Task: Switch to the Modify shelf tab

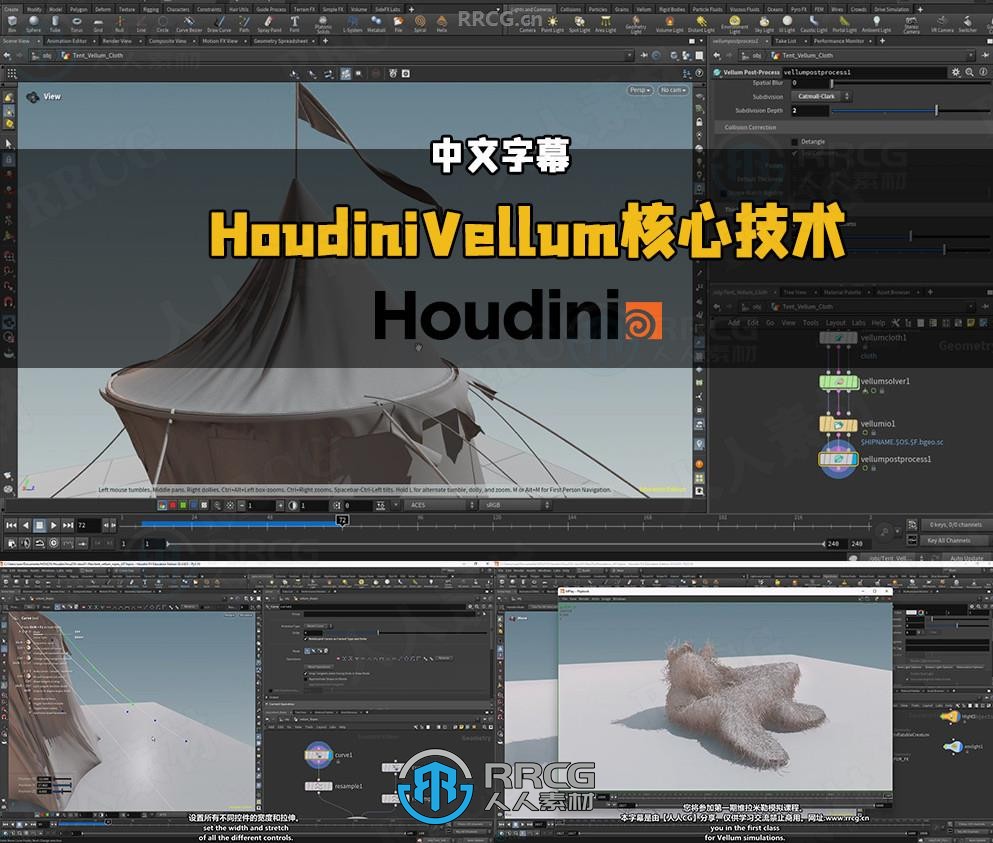Action: coord(34,10)
